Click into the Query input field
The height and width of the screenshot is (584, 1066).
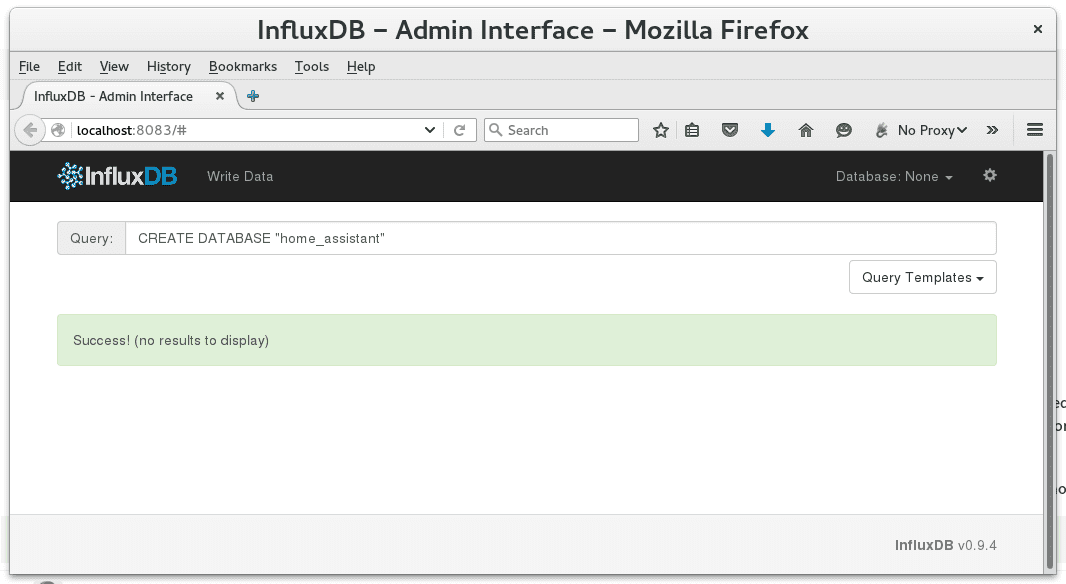tap(560, 238)
